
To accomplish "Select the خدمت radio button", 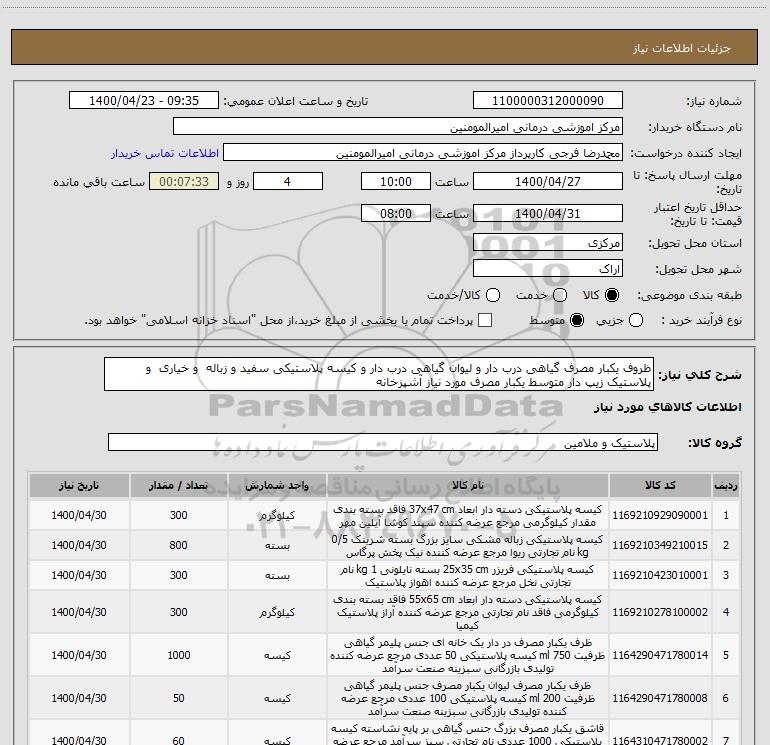I will coord(560,295).
